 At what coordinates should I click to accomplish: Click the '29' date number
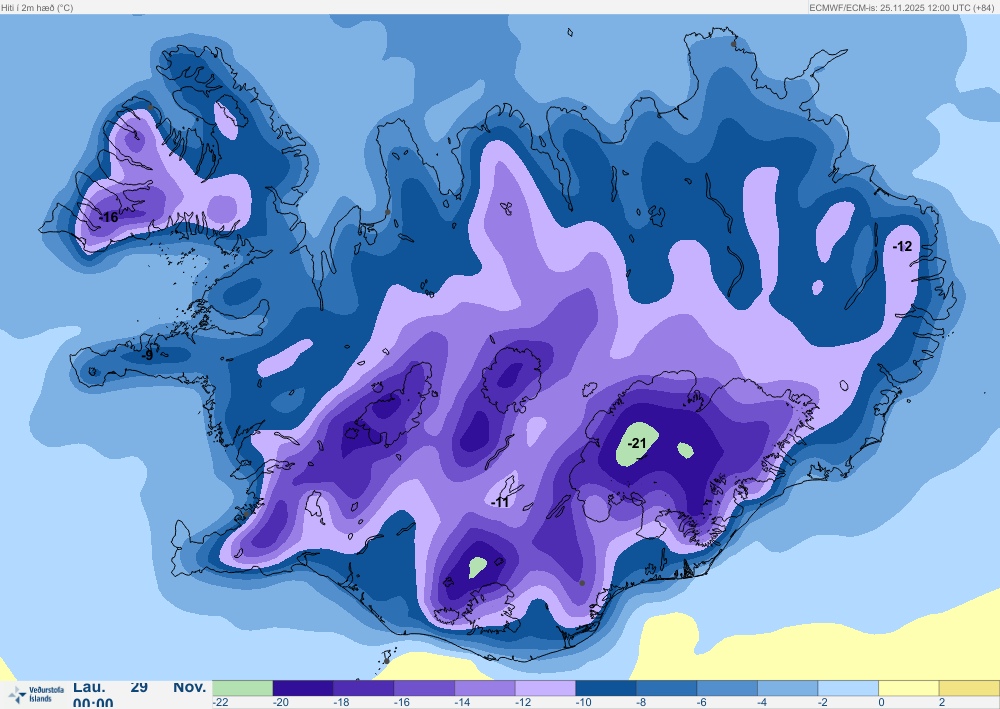pos(139,687)
